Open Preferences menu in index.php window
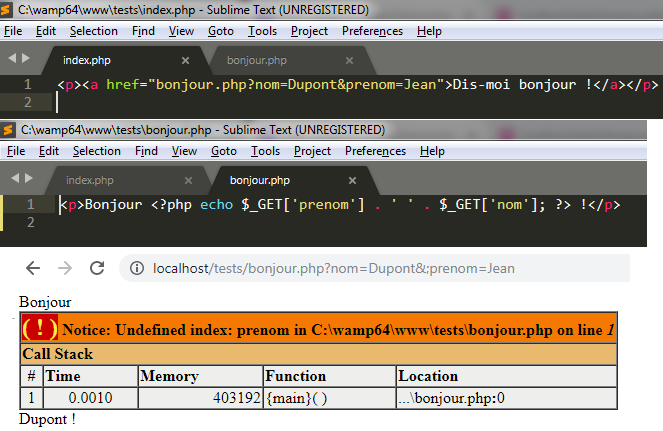The image size is (663, 431). pyautogui.click(x=372, y=31)
